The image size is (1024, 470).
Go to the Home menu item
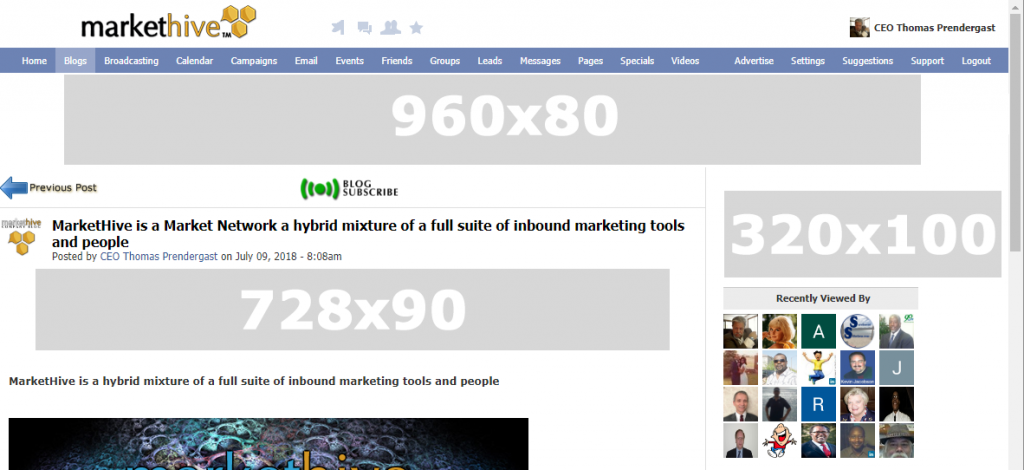(x=34, y=61)
